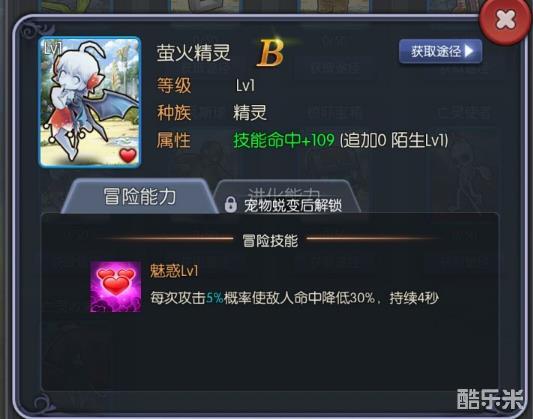533x419 pixels.
Task: Tap the lock icon on evolution tab
Action: [x=230, y=205]
